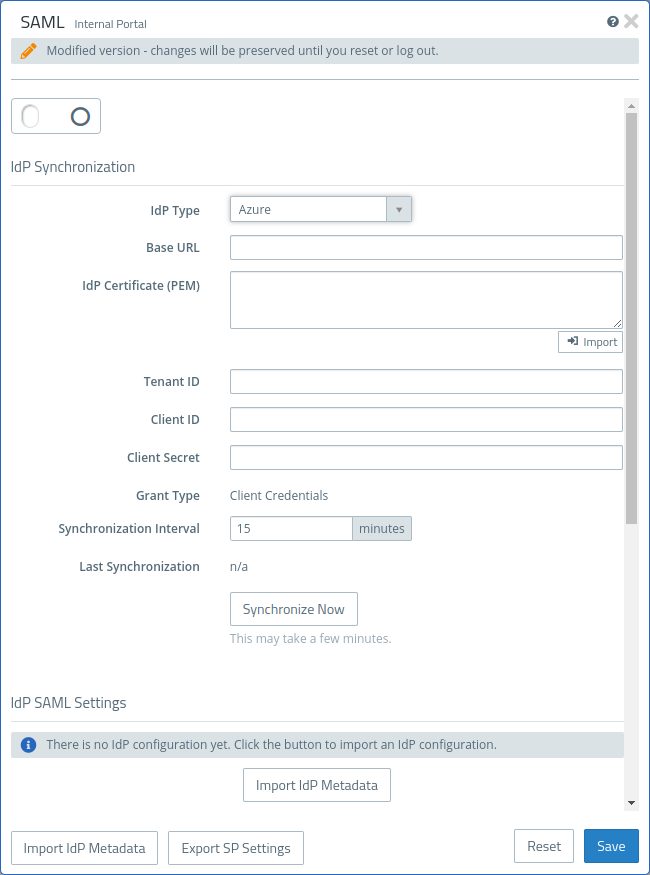Export the SP Settings

pyautogui.click(x=236, y=848)
